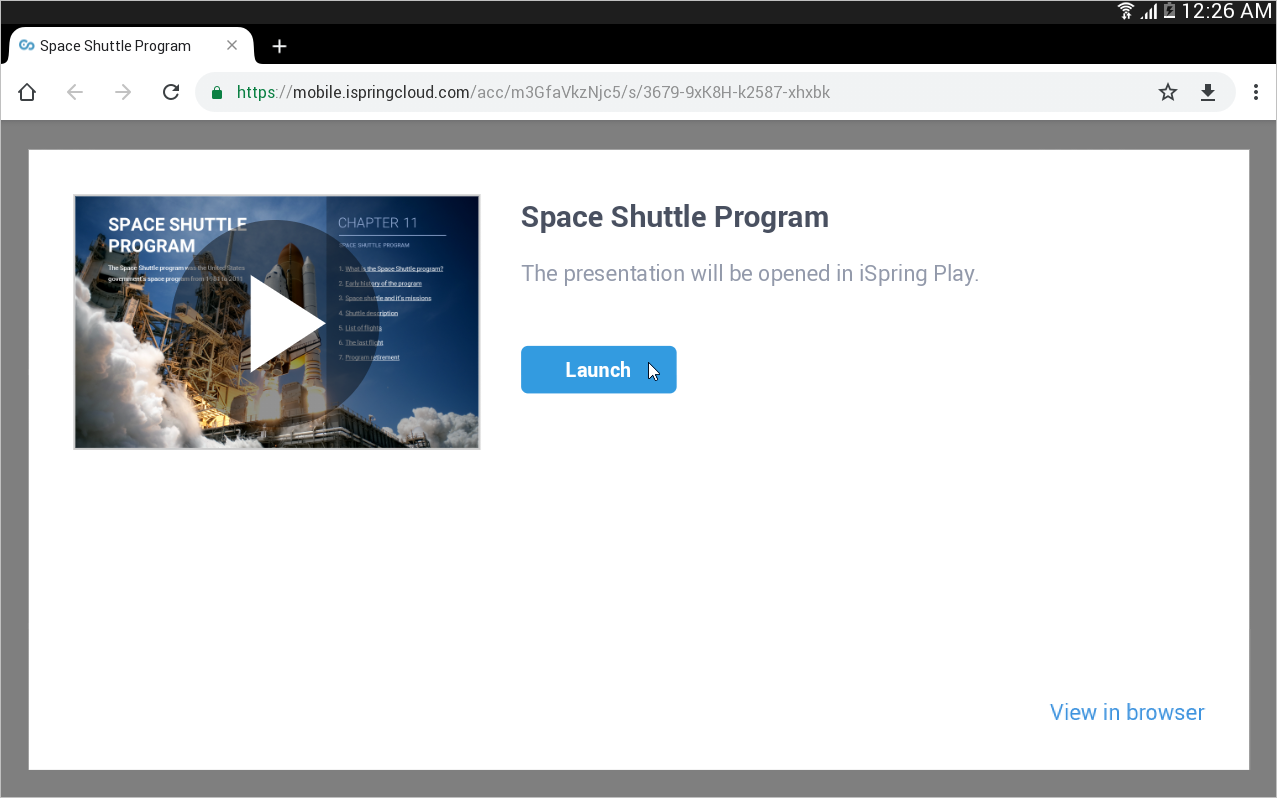1277x798 pixels.
Task: Play the Space Shuttle presentation thumbnail
Action: 277,322
